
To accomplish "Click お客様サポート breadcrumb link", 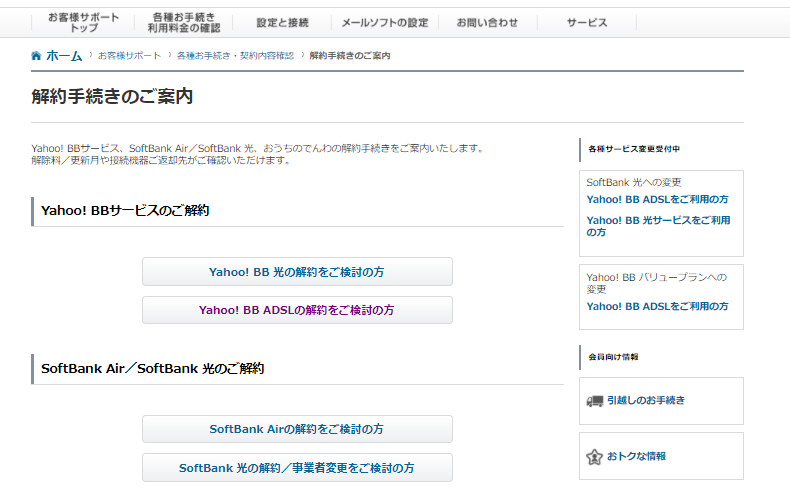I will pyautogui.click(x=129, y=55).
